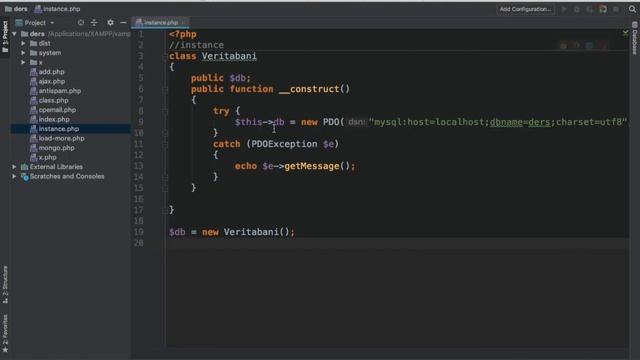Expand External Libraries arrow
Screen dimensions: 640x360
15,167
